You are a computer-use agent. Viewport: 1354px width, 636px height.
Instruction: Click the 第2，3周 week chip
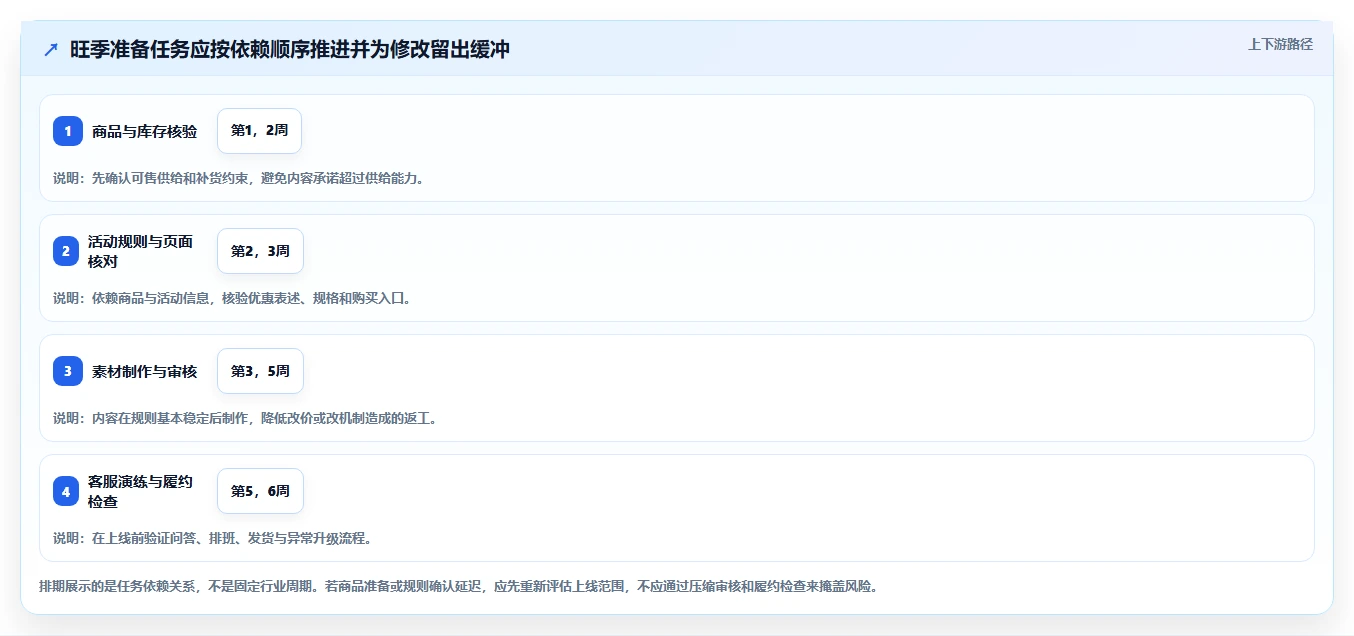[260, 251]
